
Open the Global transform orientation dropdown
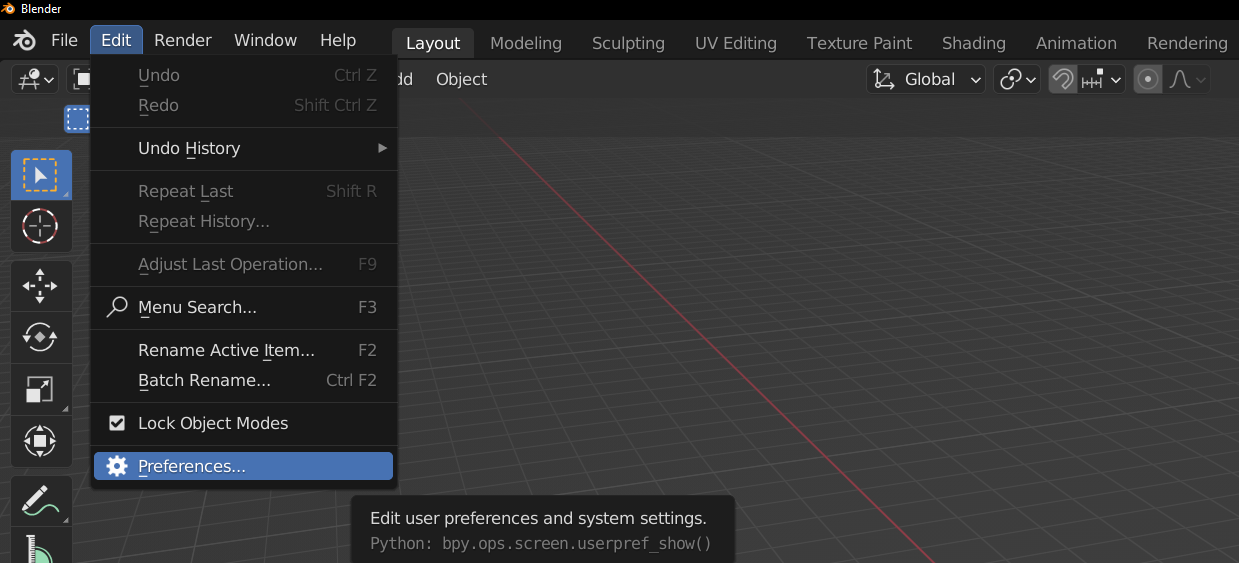[926, 79]
